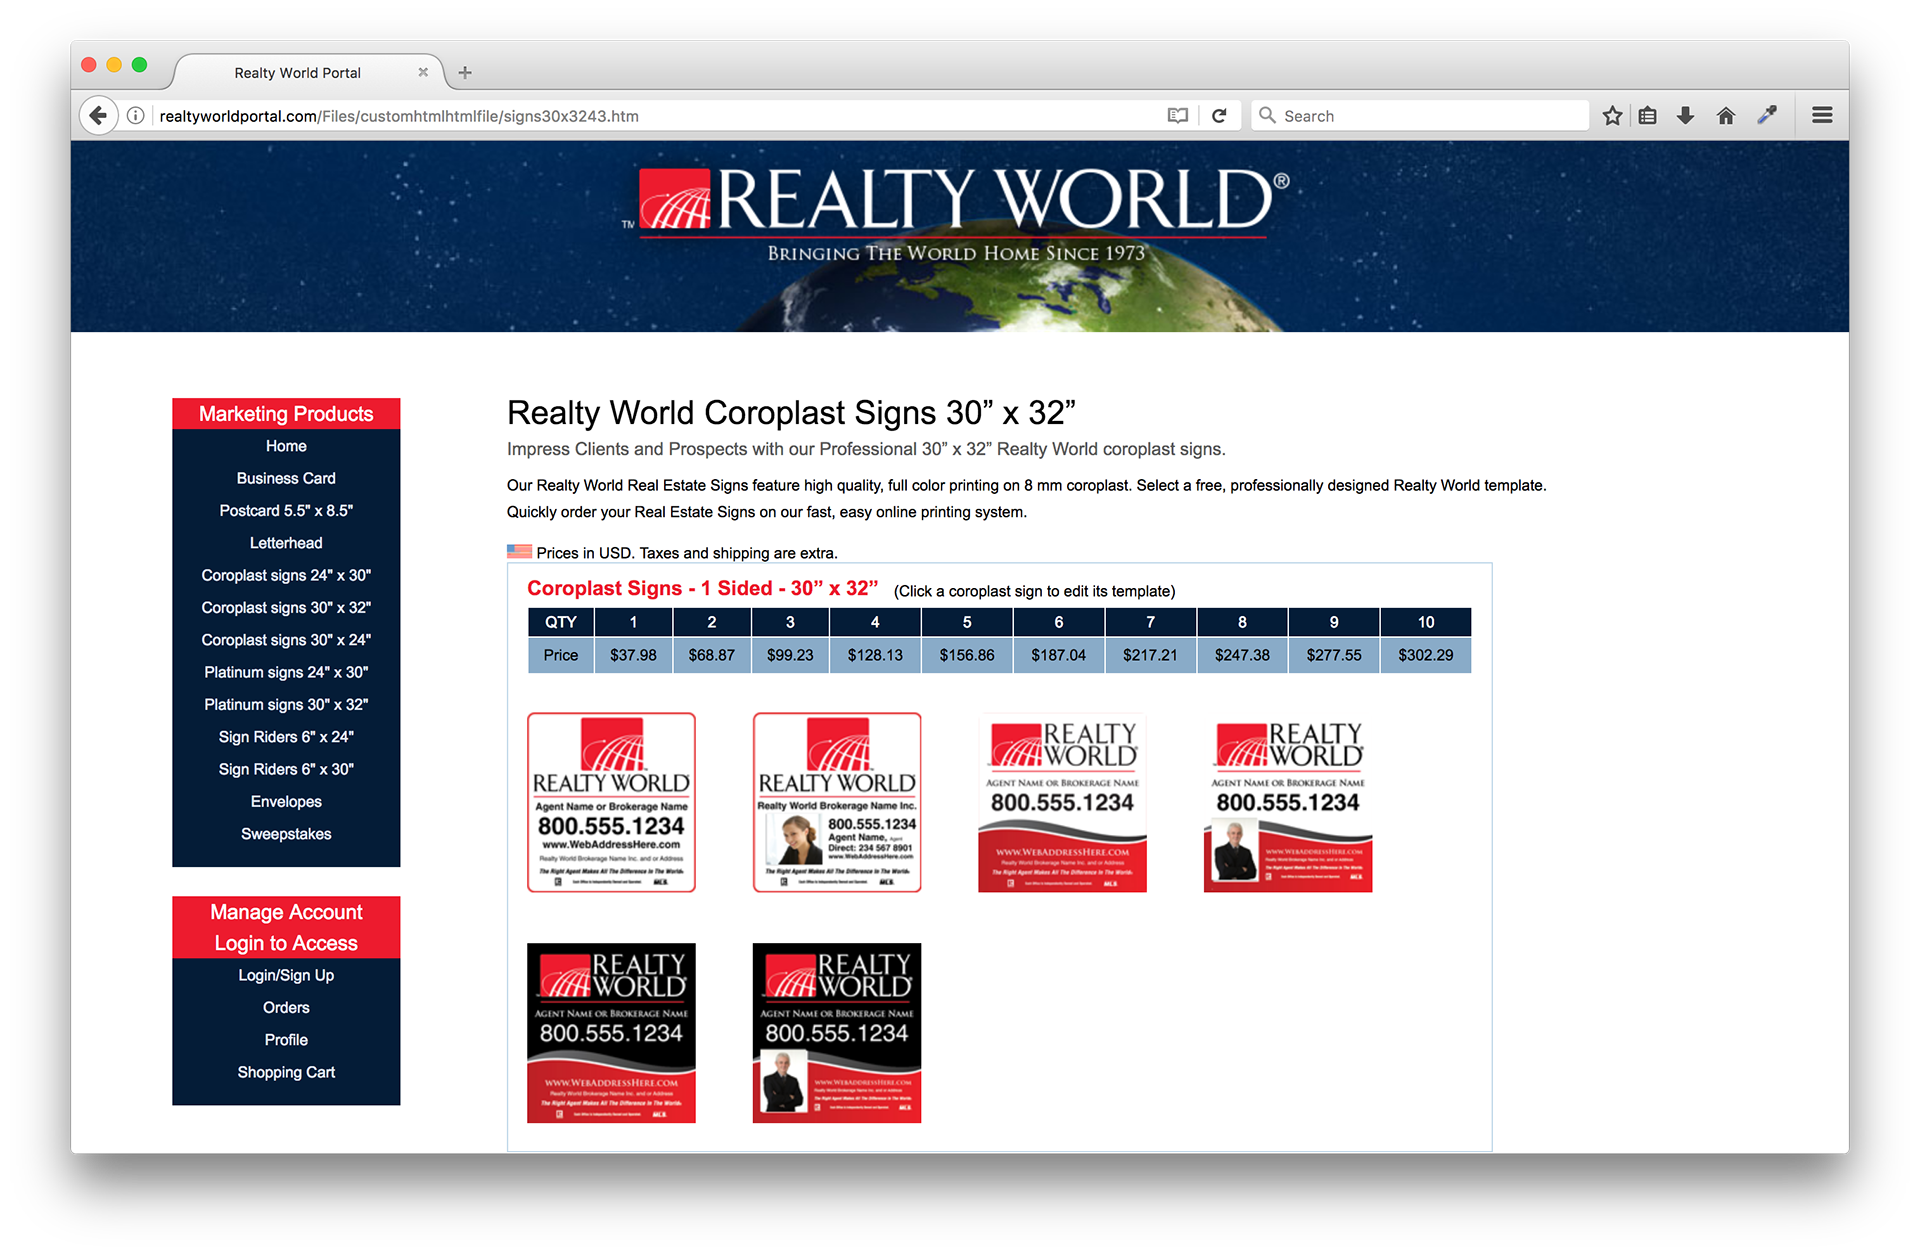
Task: Select red wave sign template with agent photo
Action: tap(1288, 802)
